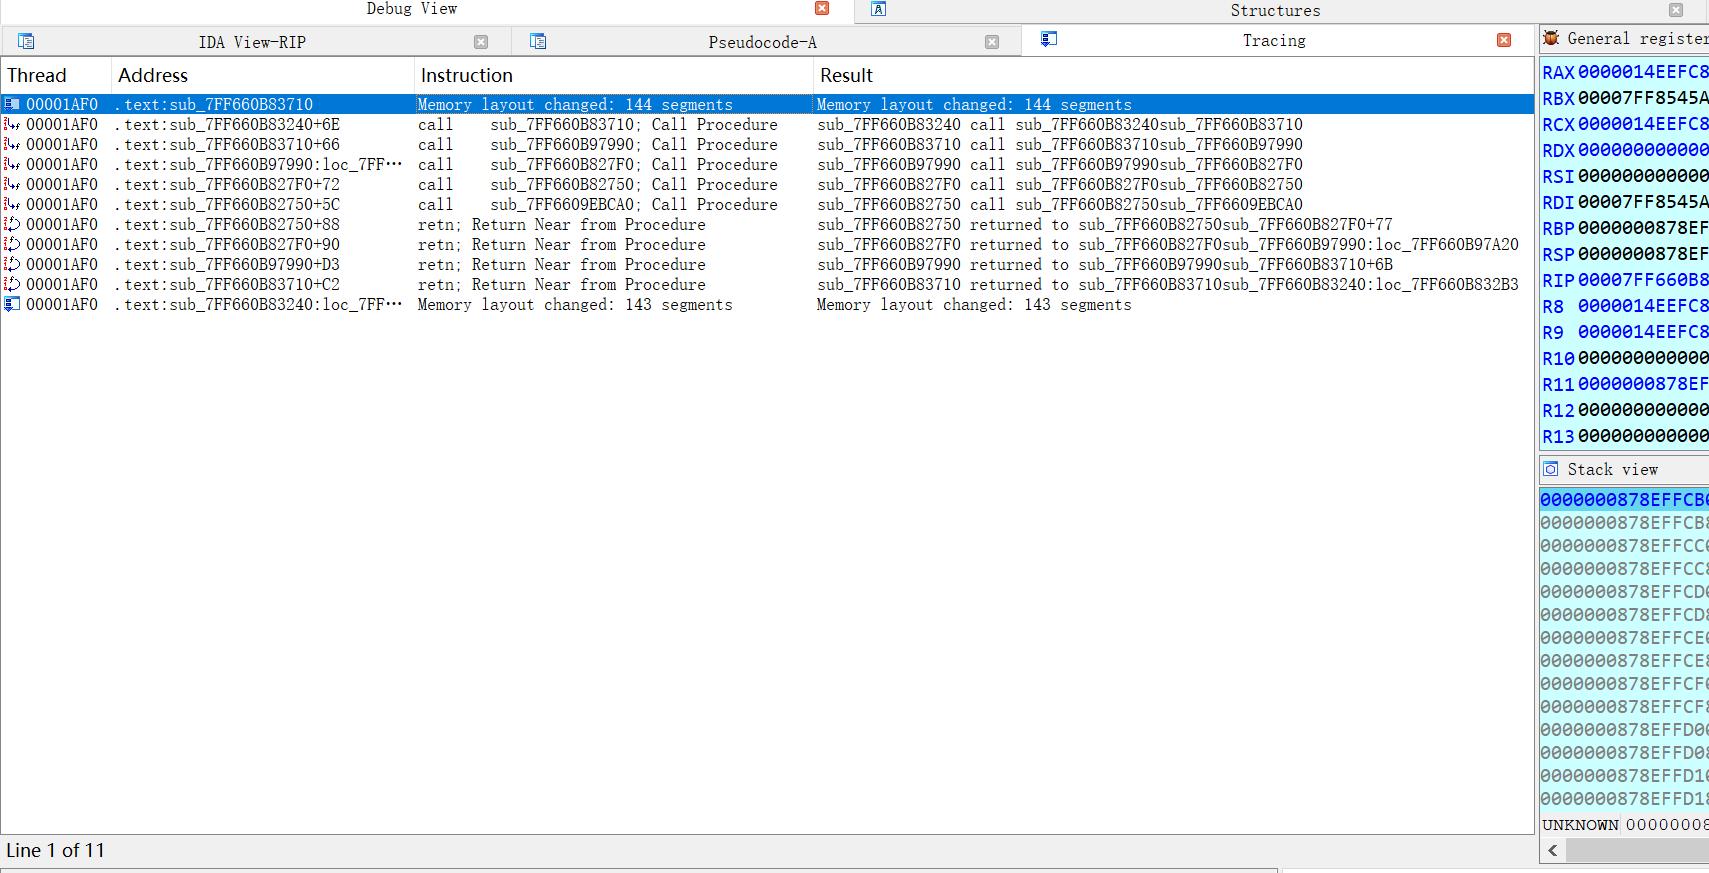The height and width of the screenshot is (873, 1709).
Task: Close the IDA View-RIP tab
Action: pos(481,42)
